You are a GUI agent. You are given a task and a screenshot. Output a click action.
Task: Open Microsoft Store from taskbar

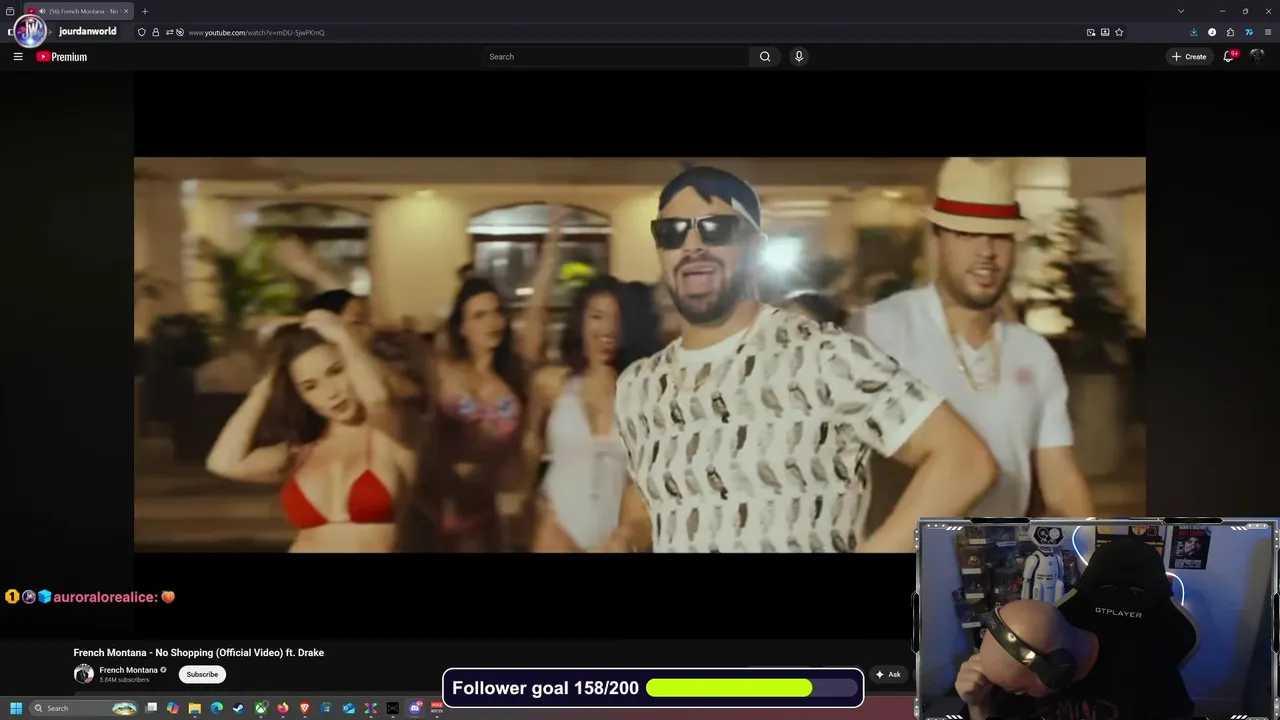(326, 708)
